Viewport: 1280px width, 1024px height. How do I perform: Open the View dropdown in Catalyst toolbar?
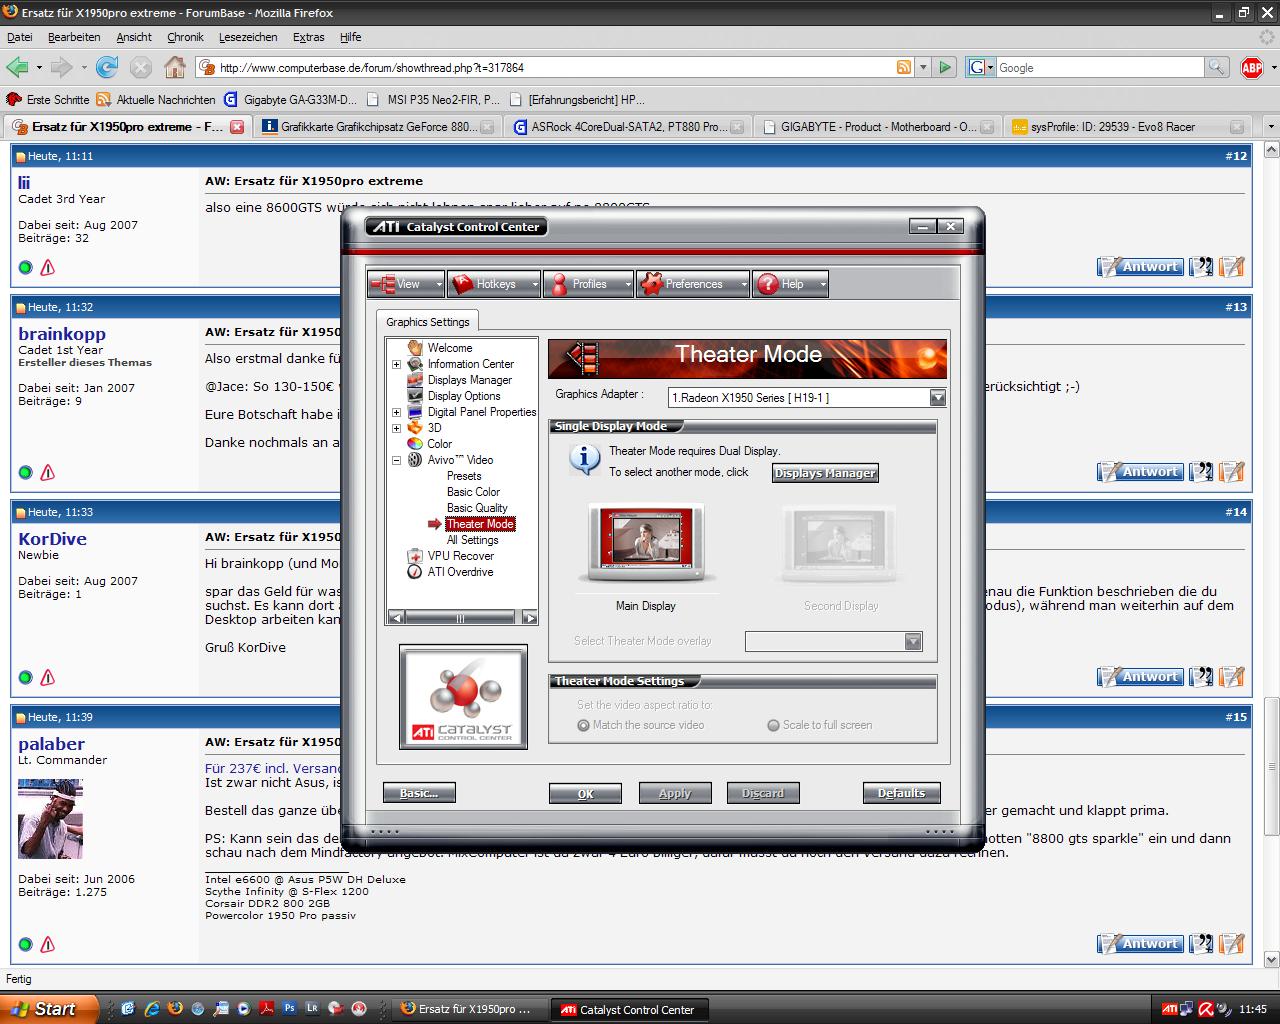click(x=406, y=284)
